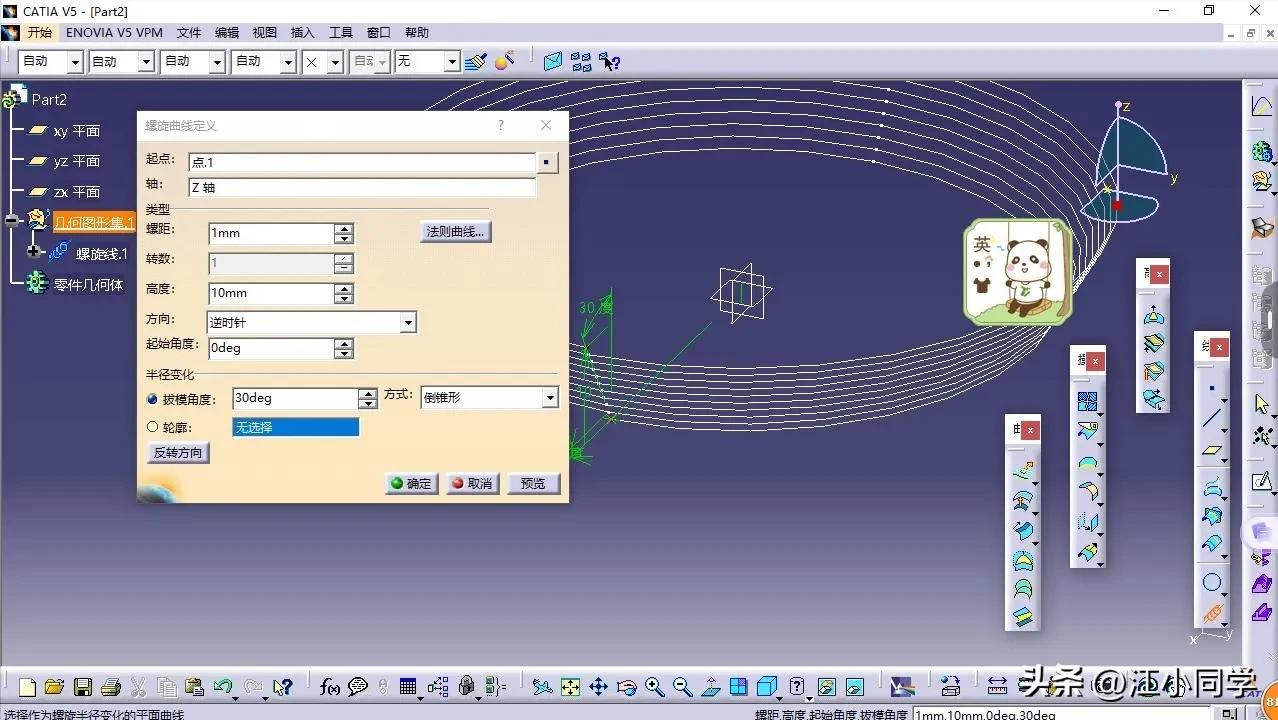The width and height of the screenshot is (1278, 720).
Task: Open the 方式 dropdown showing 倒锥形
Action: (x=549, y=398)
